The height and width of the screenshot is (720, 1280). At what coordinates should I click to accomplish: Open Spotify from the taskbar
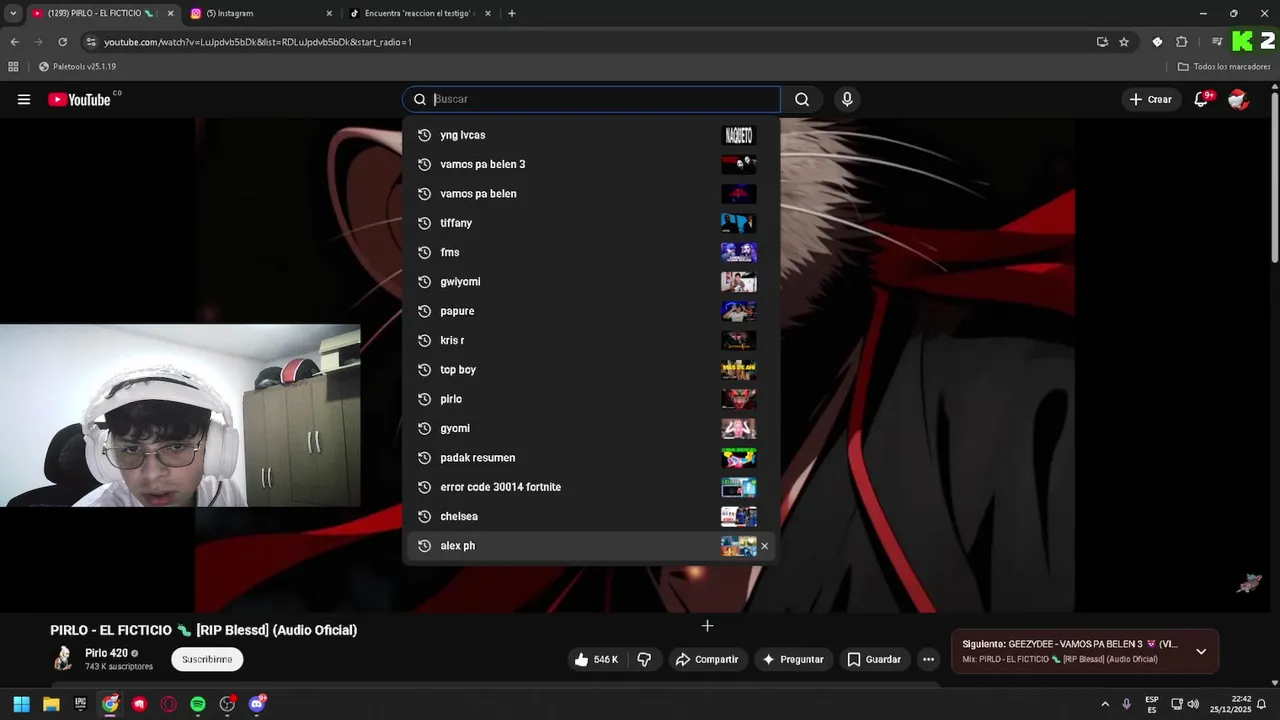click(x=198, y=704)
